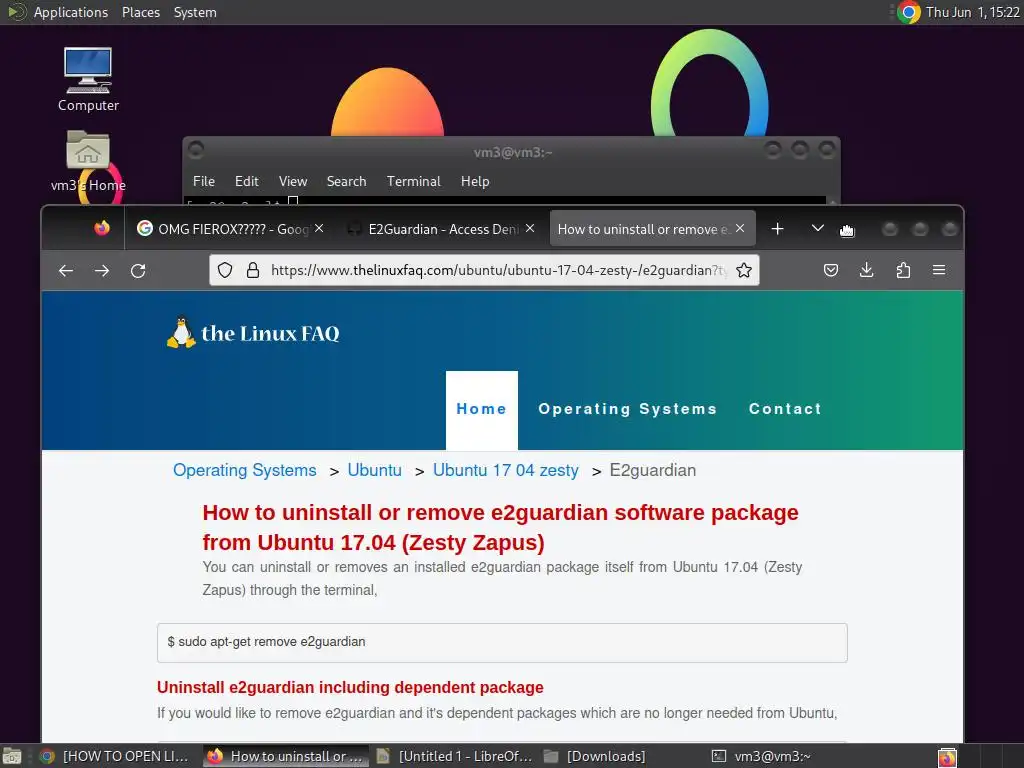The width and height of the screenshot is (1024, 768).
Task: Select the Computer desktop icon
Action: tap(88, 80)
